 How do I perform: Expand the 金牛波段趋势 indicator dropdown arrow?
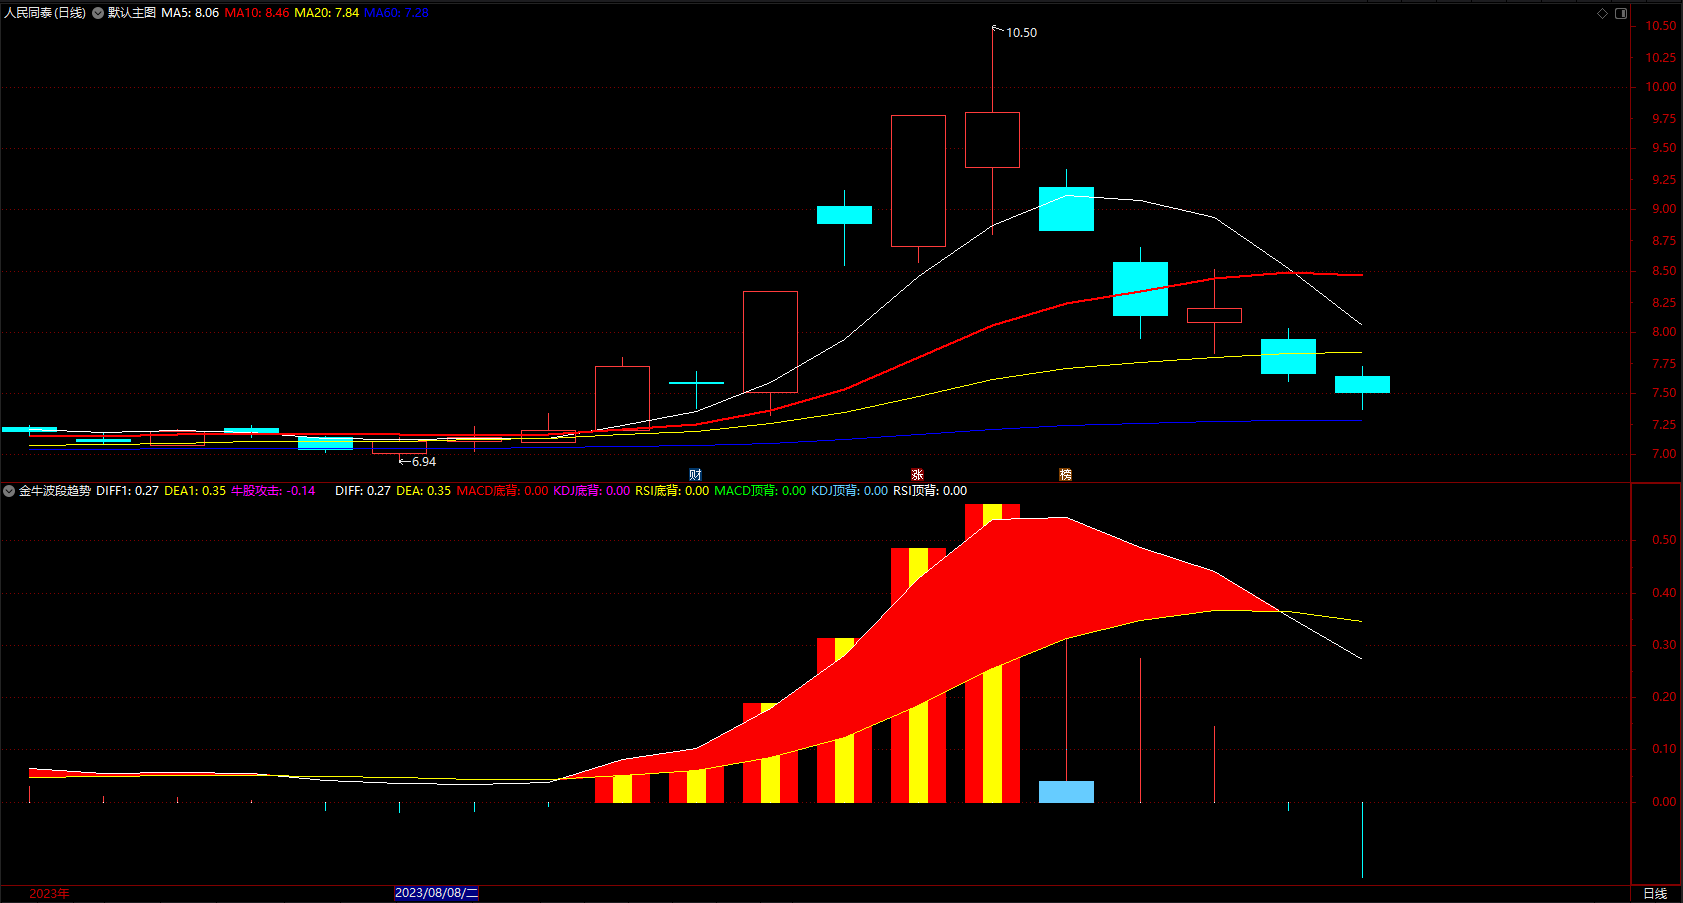pyautogui.click(x=9, y=491)
